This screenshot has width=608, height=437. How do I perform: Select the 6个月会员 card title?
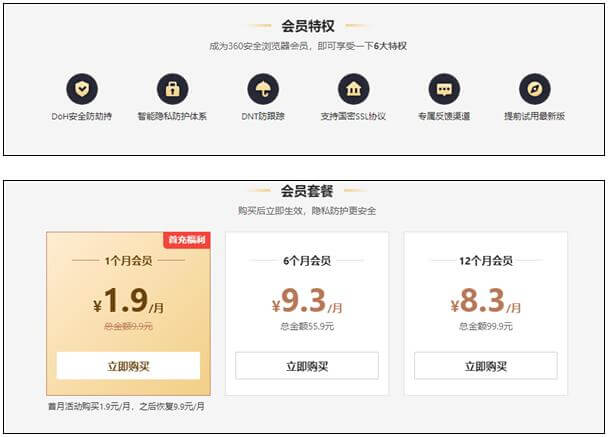(307, 261)
